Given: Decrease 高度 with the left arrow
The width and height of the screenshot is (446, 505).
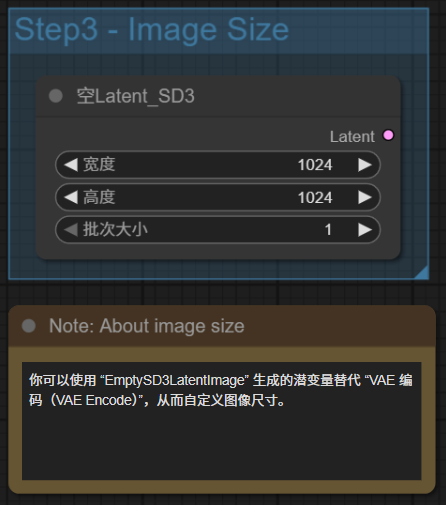Looking at the screenshot, I should pos(71,197).
